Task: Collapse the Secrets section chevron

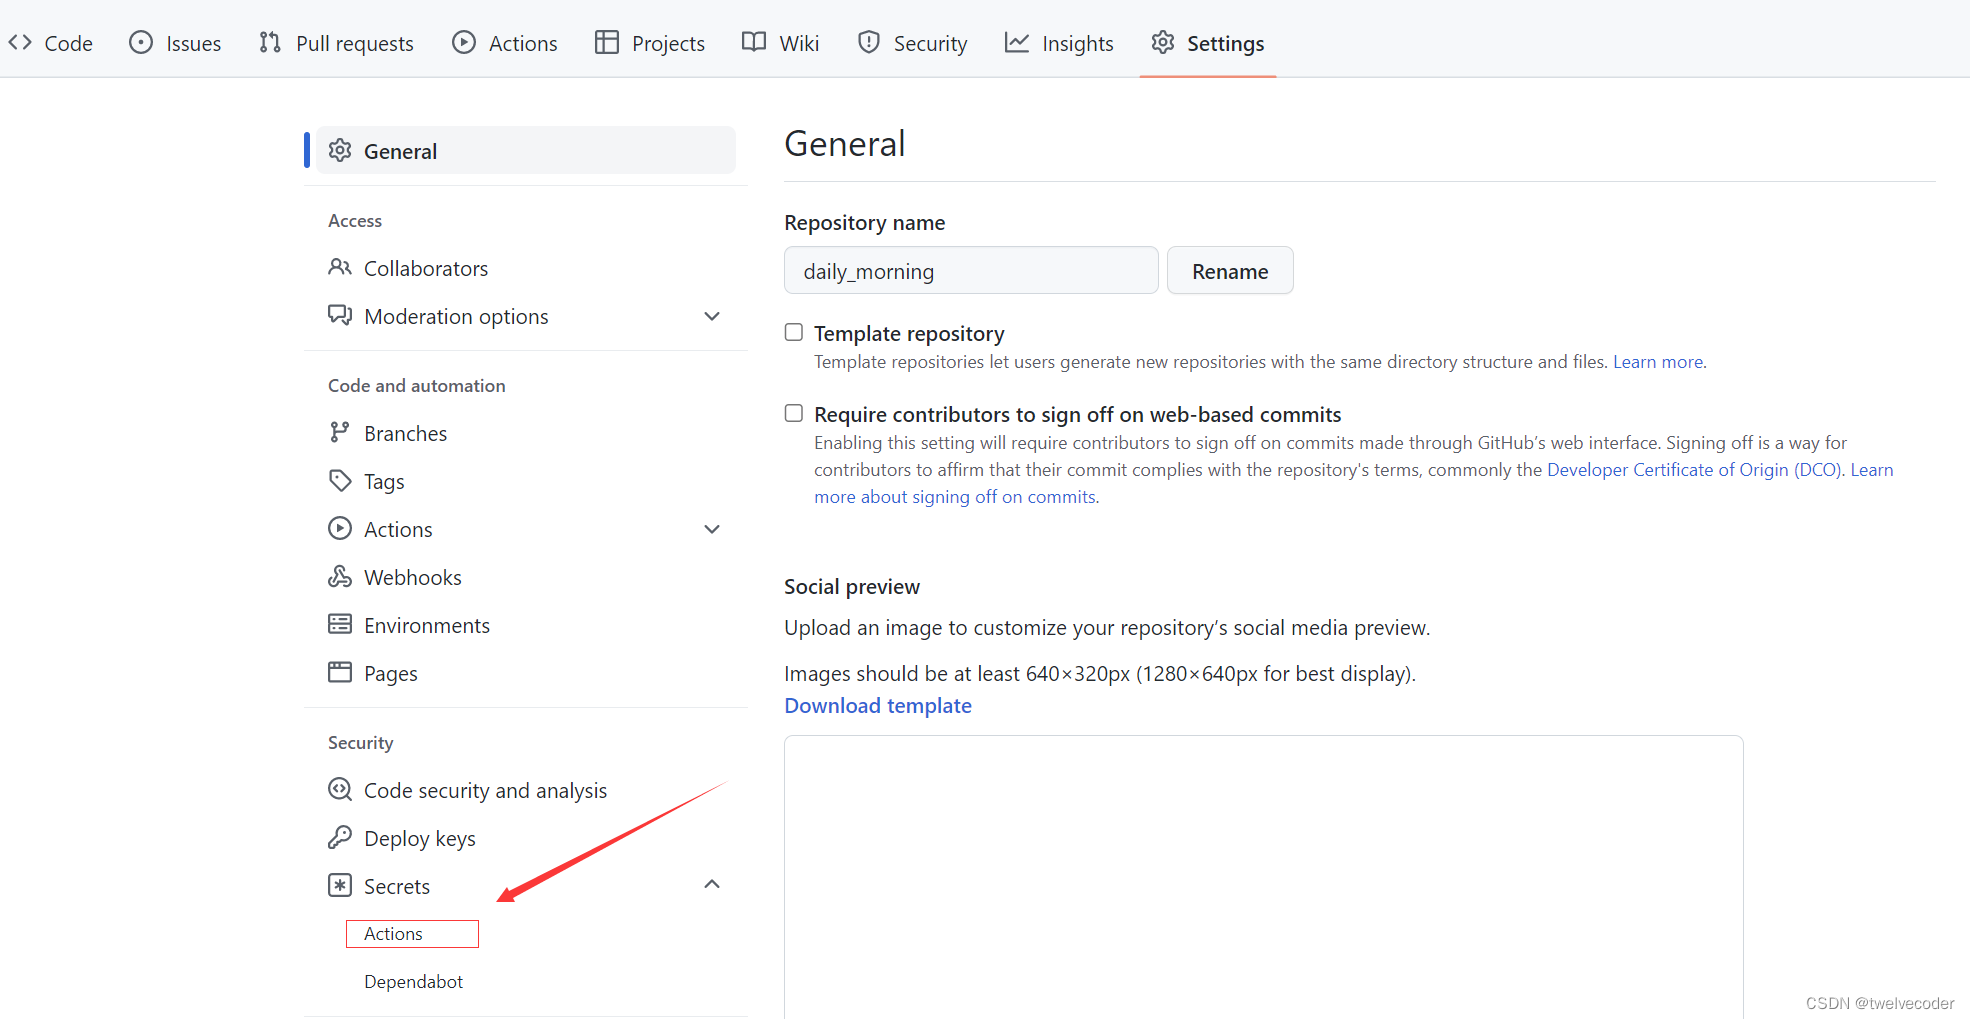Action: point(712,884)
